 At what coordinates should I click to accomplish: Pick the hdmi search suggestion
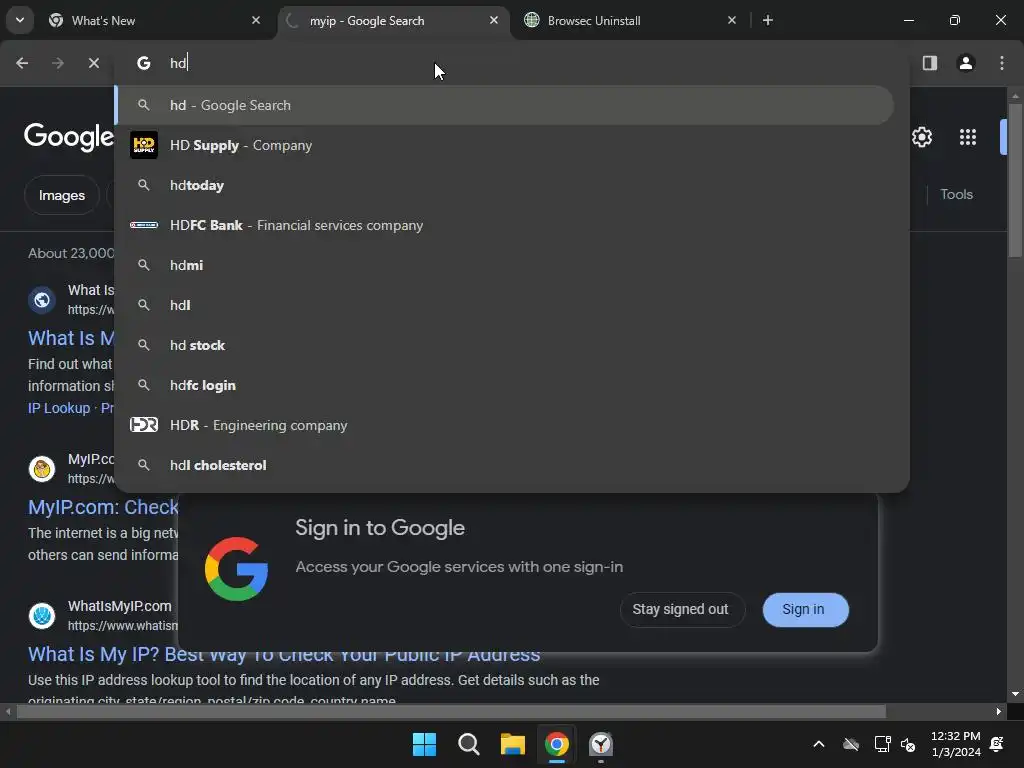click(x=504, y=265)
